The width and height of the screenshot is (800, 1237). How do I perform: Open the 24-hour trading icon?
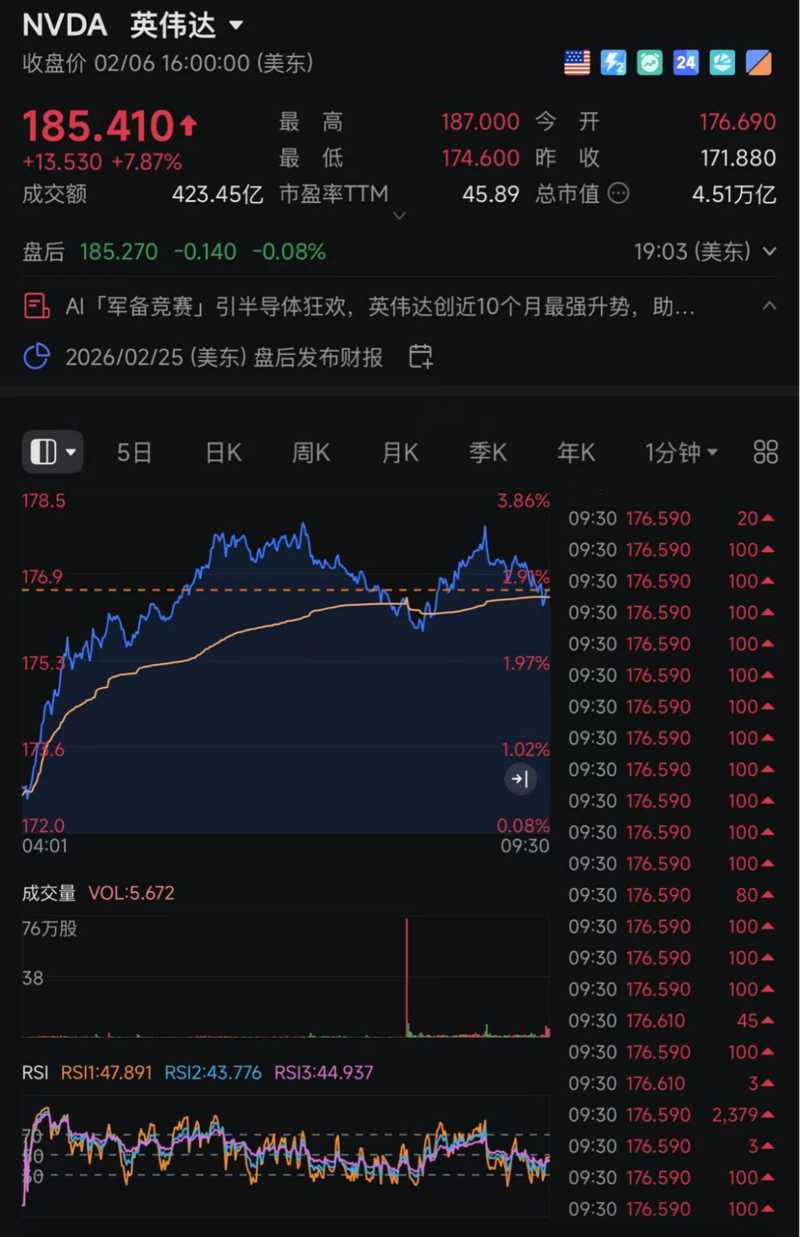(x=686, y=63)
